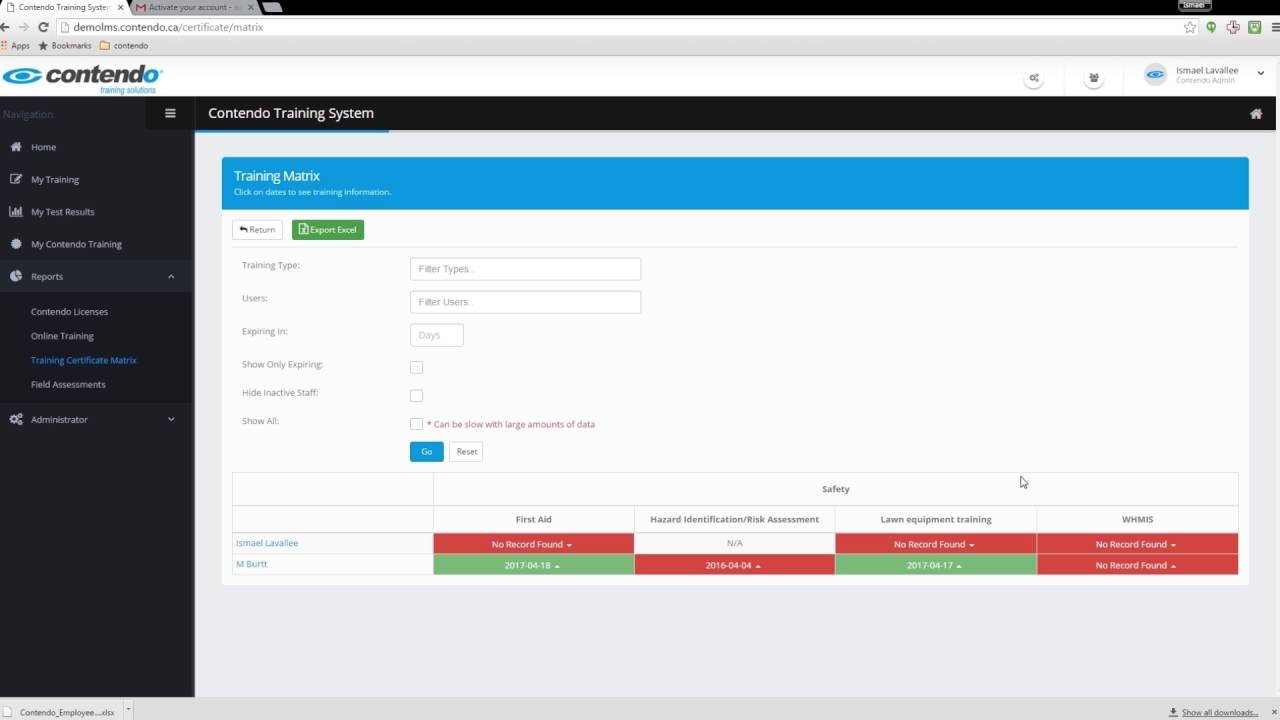This screenshot has width=1280, height=720.
Task: Click the Hazard Identification/Risk Assessment column header
Action: pyautogui.click(x=734, y=519)
